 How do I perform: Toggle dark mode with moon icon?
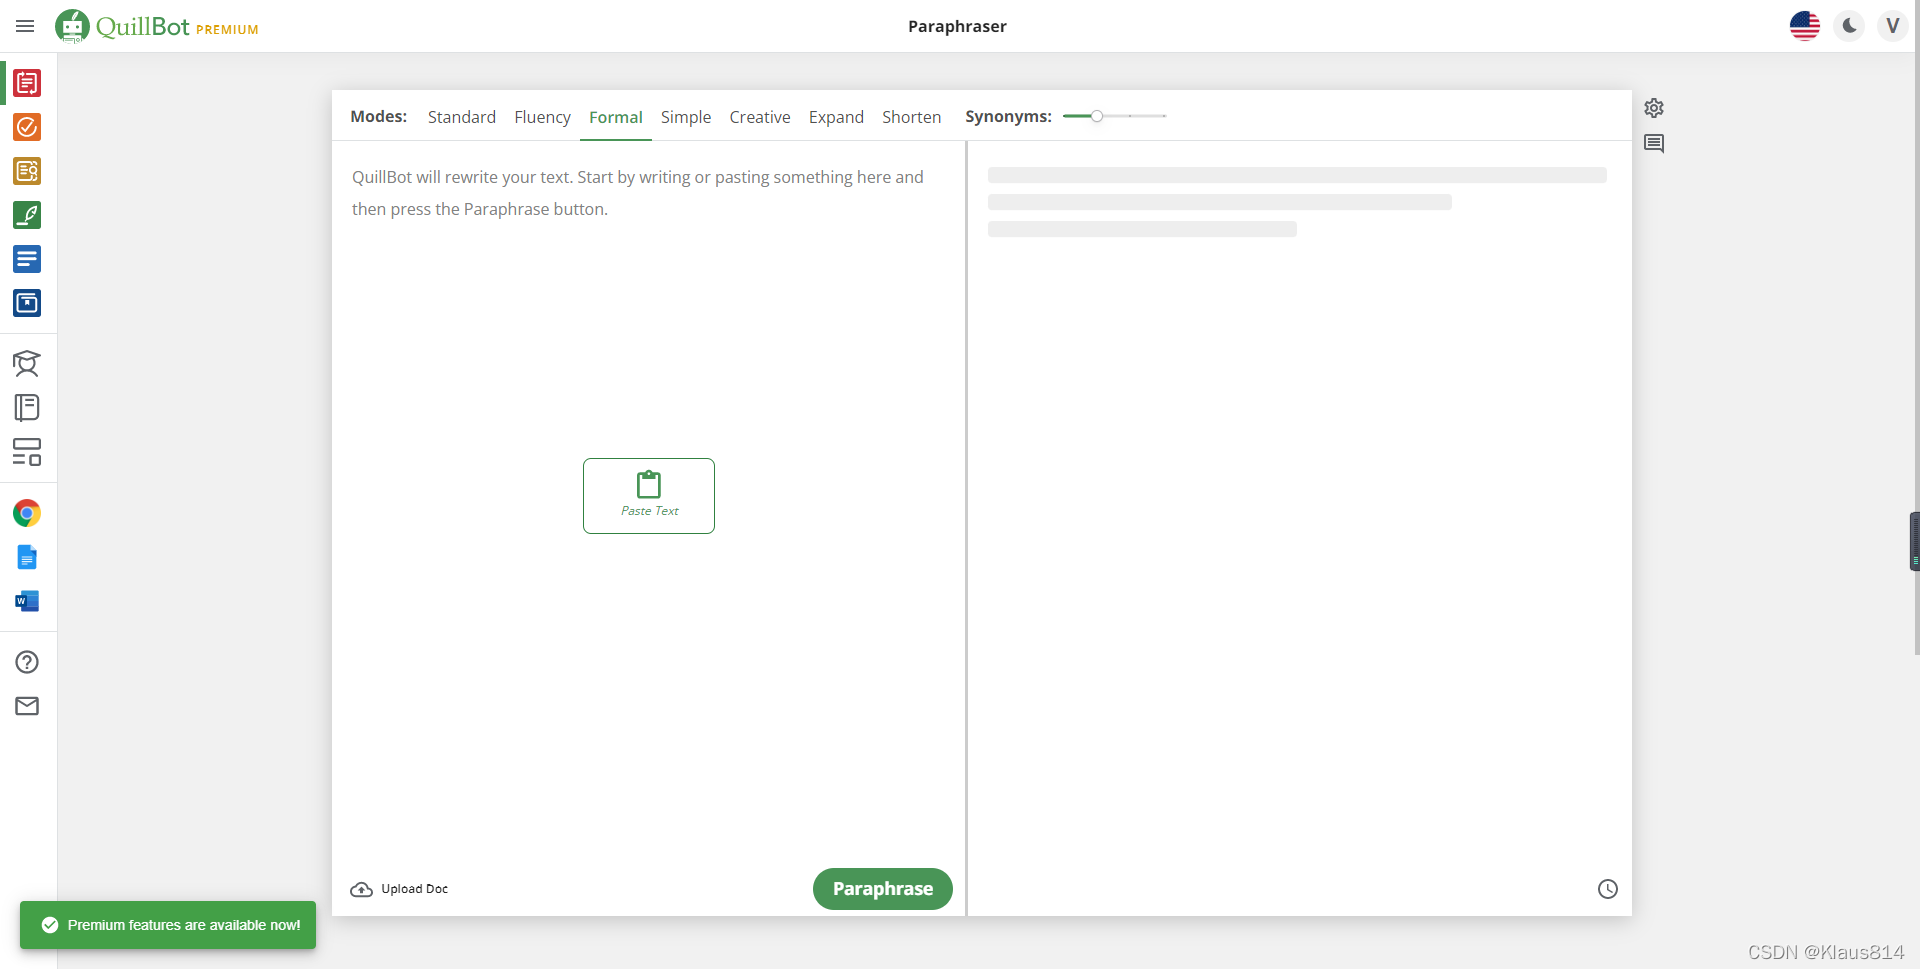pyautogui.click(x=1850, y=26)
